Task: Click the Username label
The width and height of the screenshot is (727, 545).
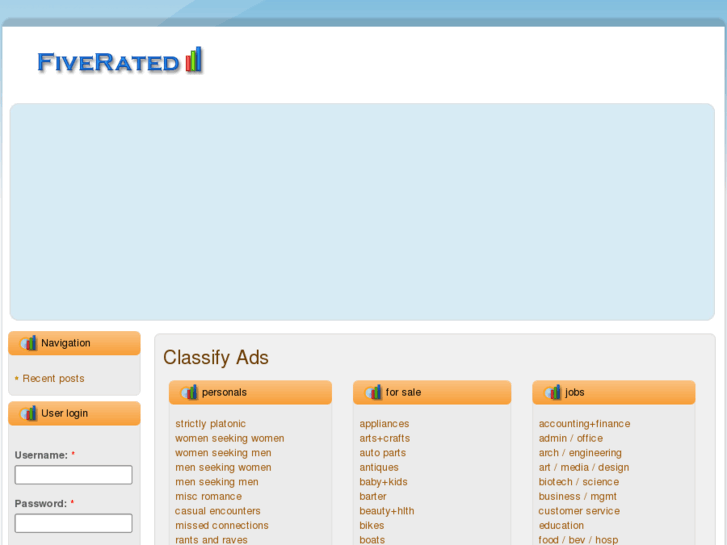Action: tap(41, 455)
